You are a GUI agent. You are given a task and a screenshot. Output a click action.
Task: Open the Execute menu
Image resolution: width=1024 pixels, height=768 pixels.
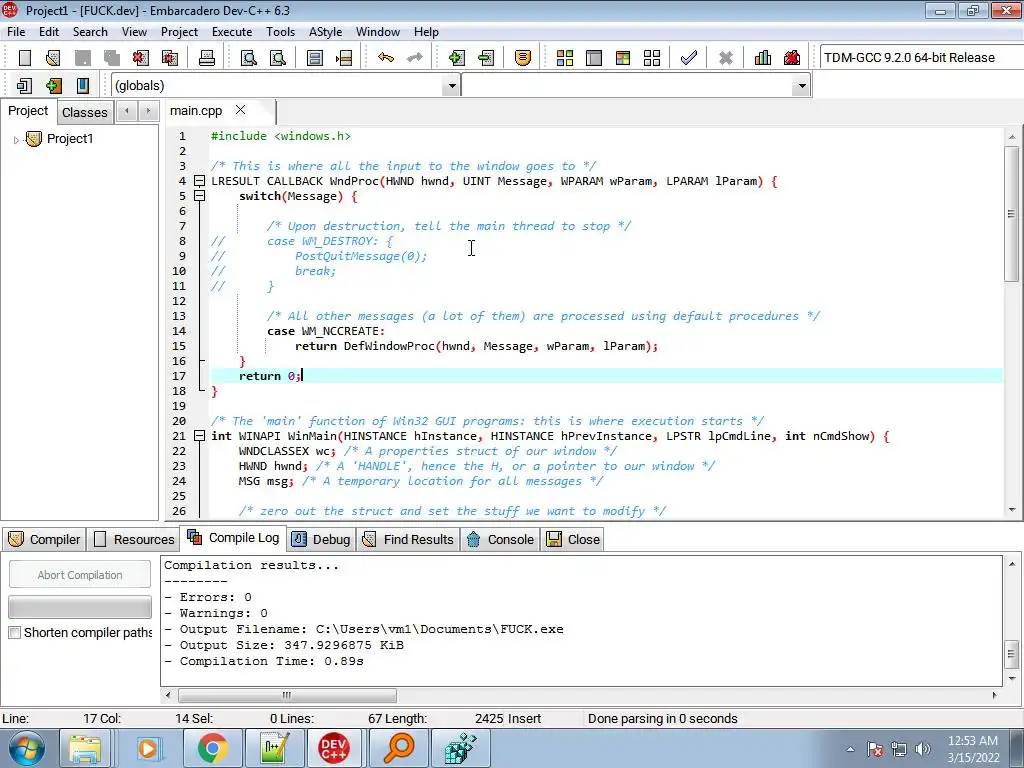pyautogui.click(x=232, y=32)
